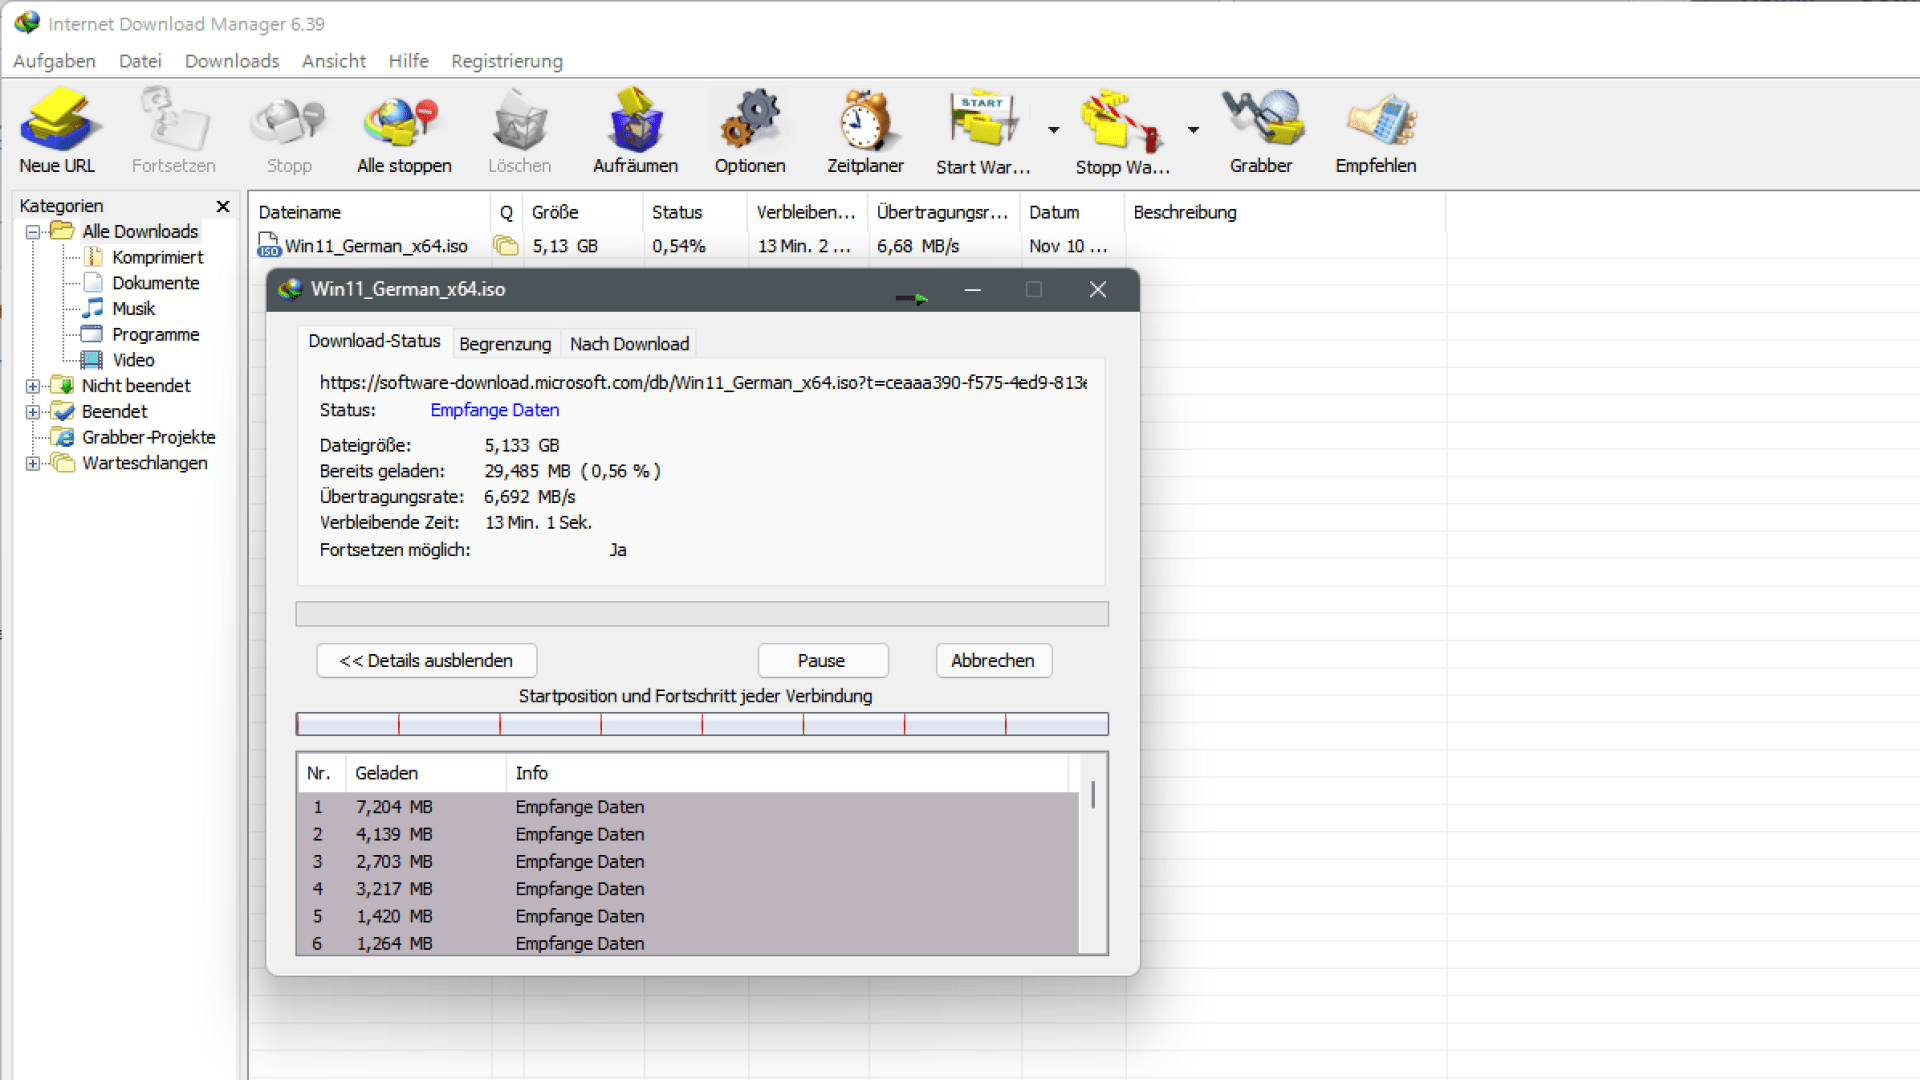Open the Stopp Warteschlange dropdown arrow
The height and width of the screenshot is (1080, 1920).
[1193, 130]
